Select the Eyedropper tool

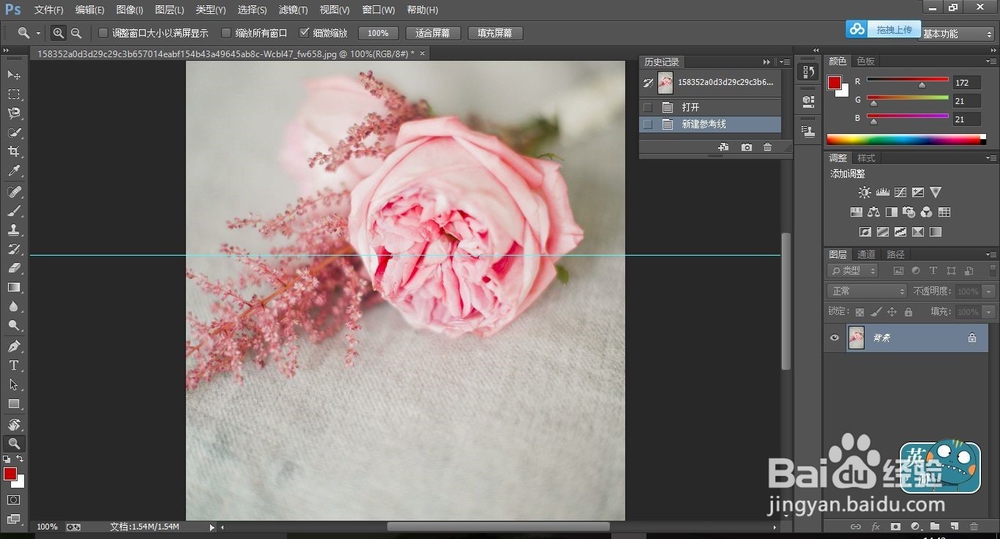[13, 170]
